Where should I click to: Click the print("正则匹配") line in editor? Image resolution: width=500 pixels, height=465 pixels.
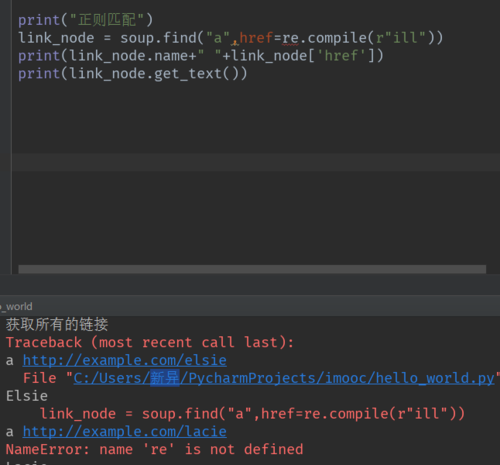point(86,20)
